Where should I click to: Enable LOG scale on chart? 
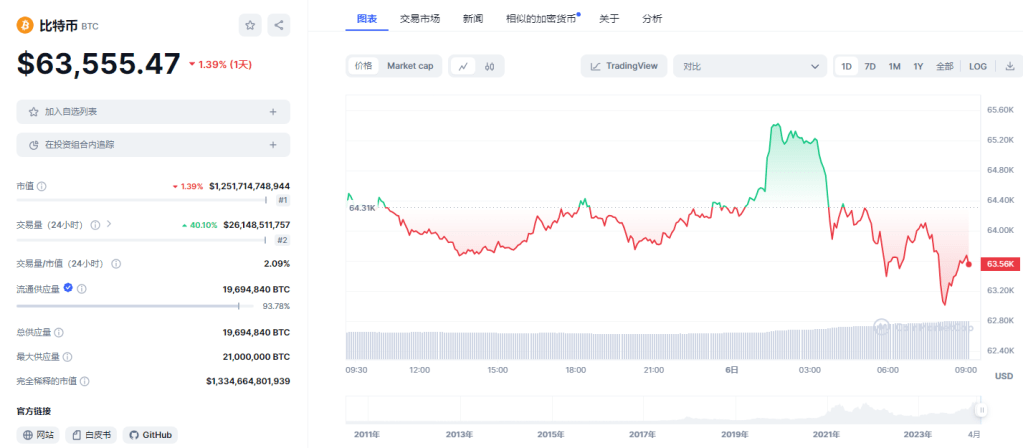977,66
